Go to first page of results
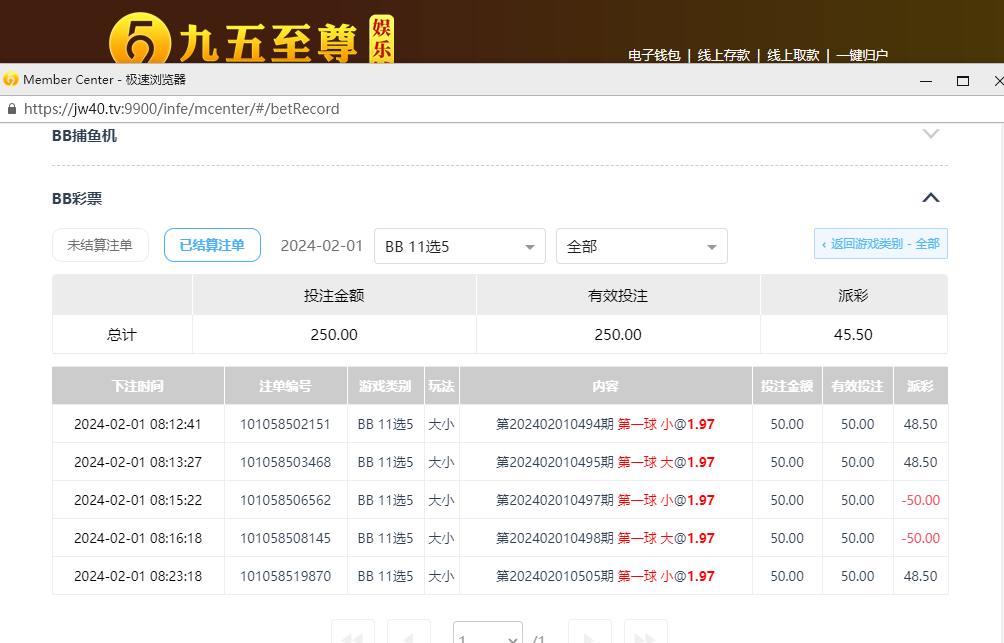Image resolution: width=1004 pixels, height=643 pixels. pos(352,636)
